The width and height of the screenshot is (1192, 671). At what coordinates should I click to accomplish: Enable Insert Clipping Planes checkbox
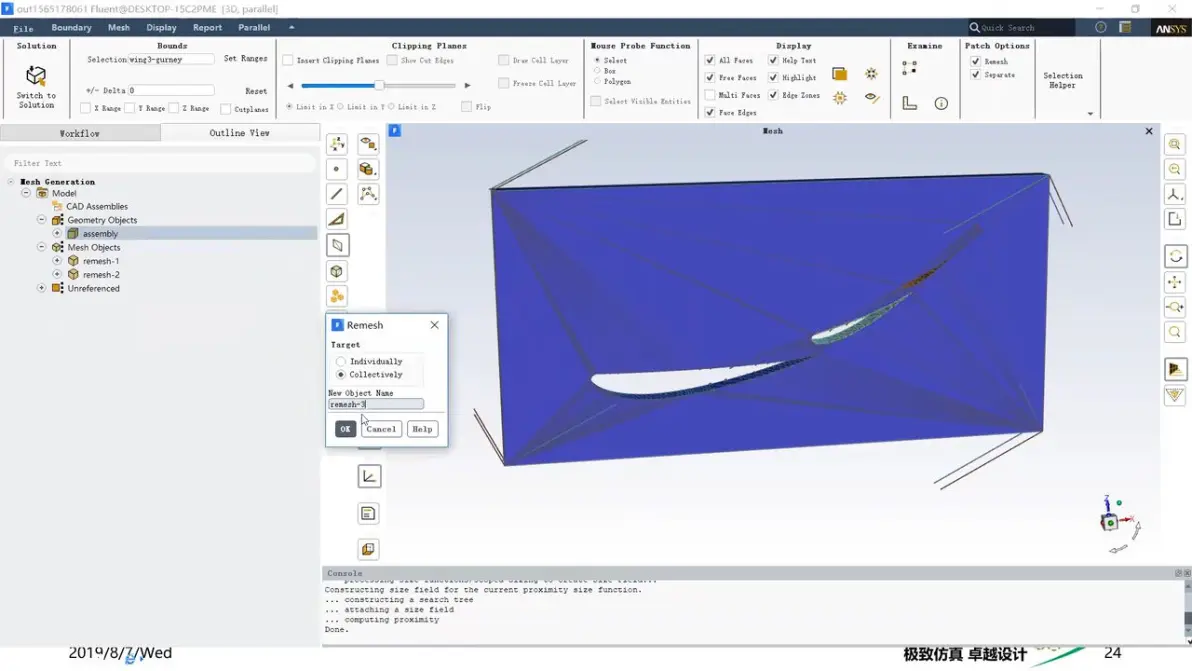click(x=288, y=60)
